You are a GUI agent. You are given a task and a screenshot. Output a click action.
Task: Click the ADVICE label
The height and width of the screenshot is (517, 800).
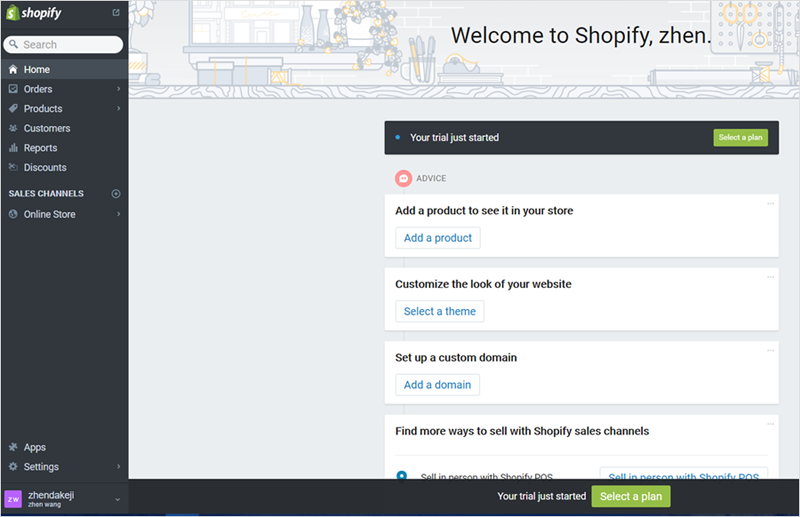point(431,178)
